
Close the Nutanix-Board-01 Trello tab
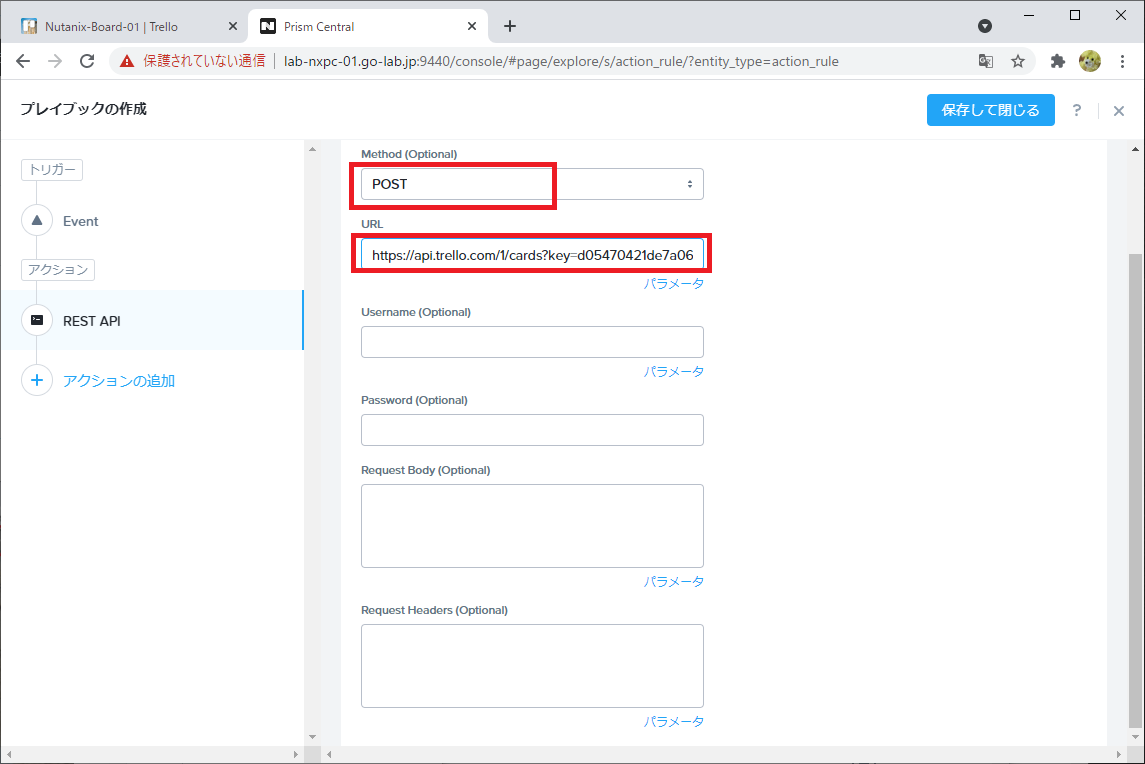click(233, 26)
